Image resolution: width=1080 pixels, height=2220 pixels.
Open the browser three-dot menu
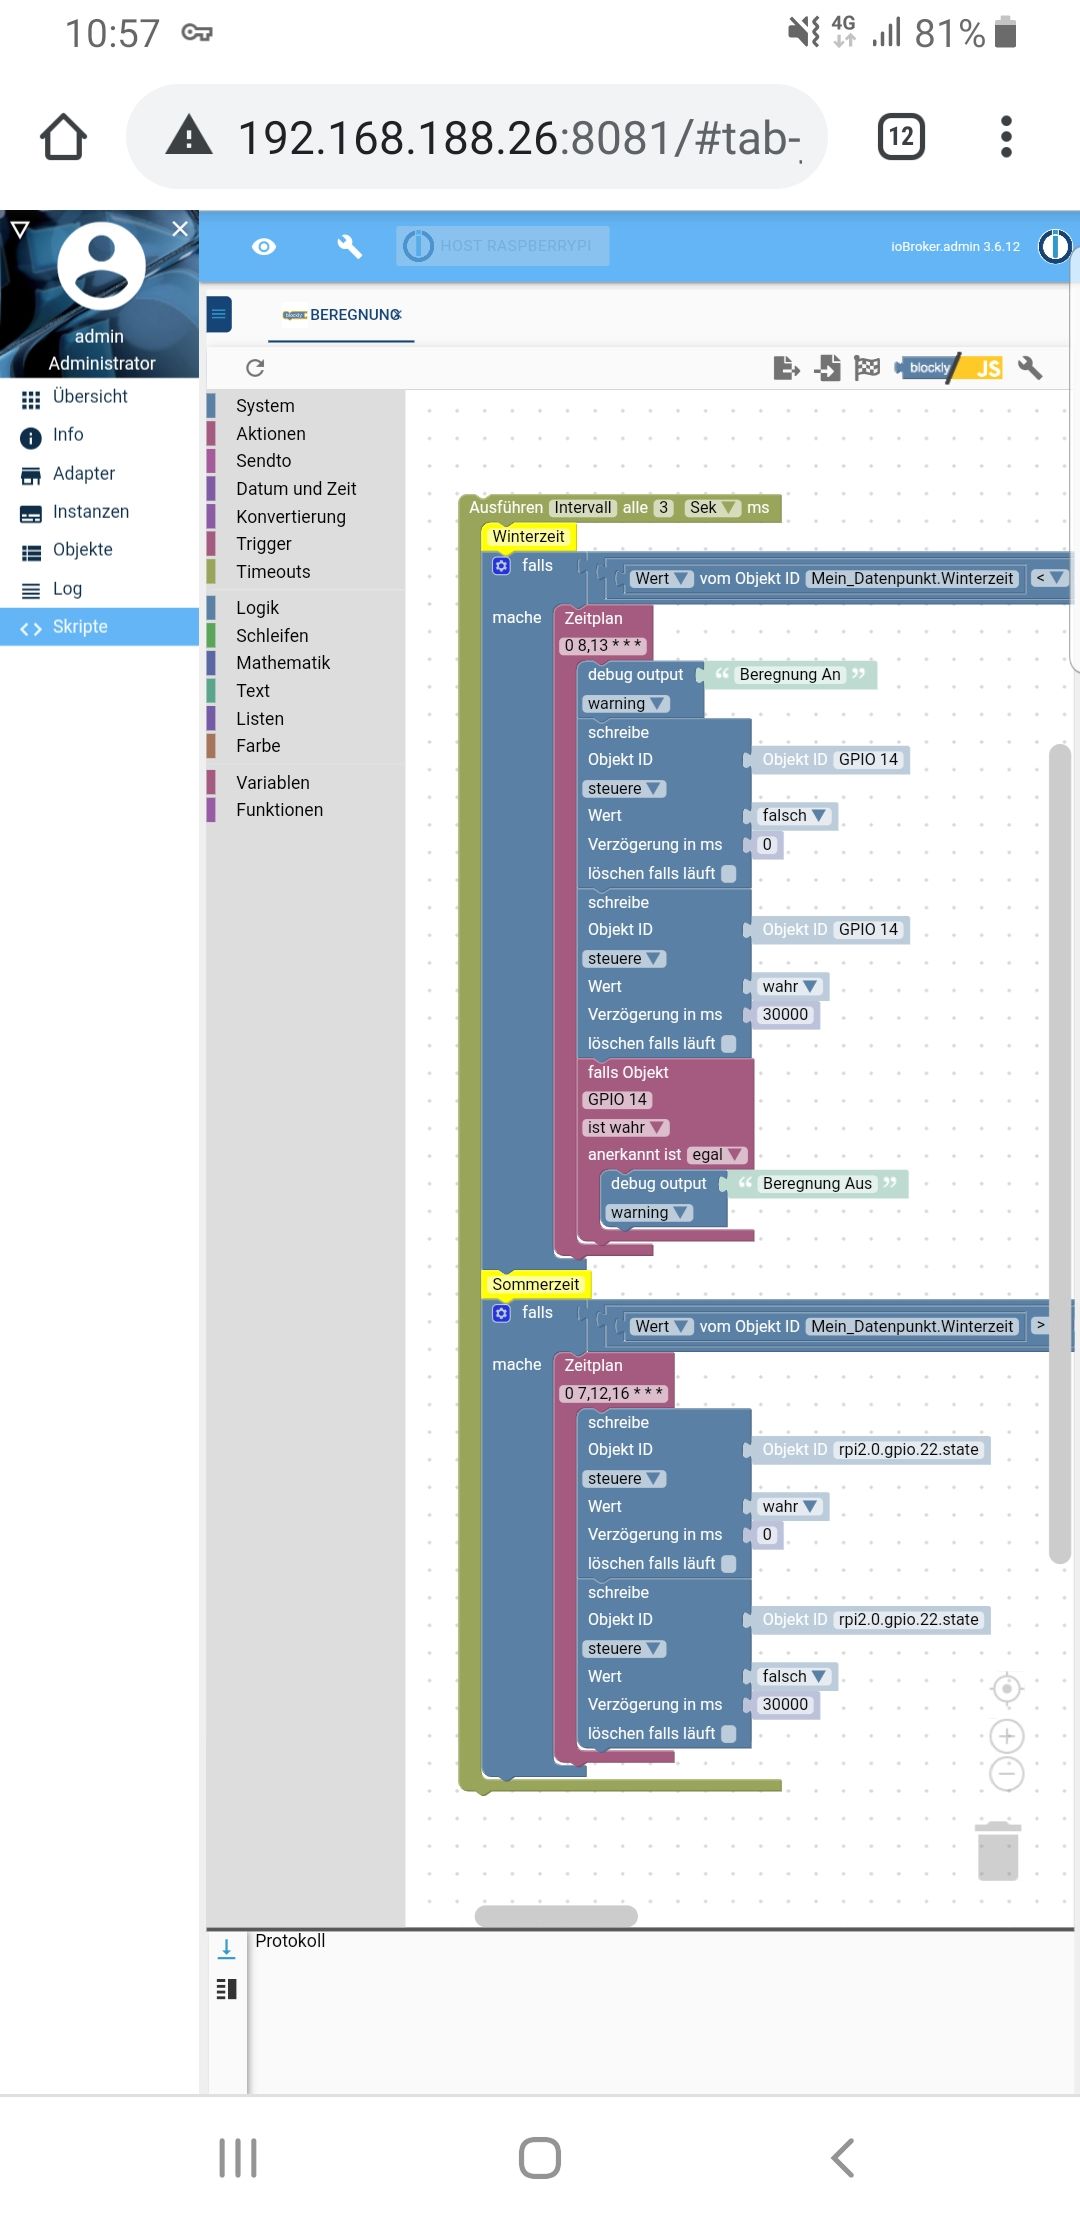point(1006,137)
